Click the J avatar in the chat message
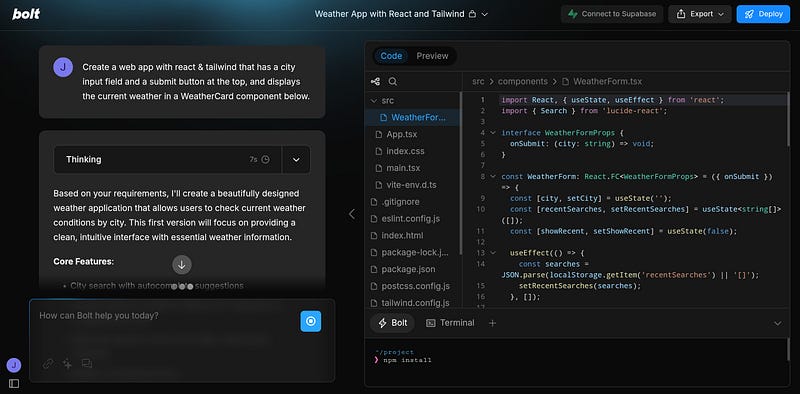800x394 pixels. [63, 67]
